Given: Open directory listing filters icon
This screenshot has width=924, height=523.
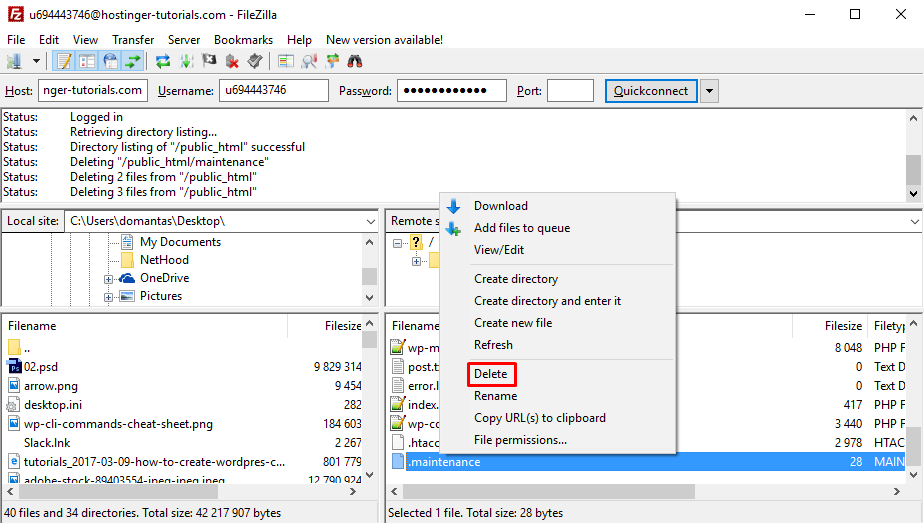Looking at the screenshot, I should 286,61.
